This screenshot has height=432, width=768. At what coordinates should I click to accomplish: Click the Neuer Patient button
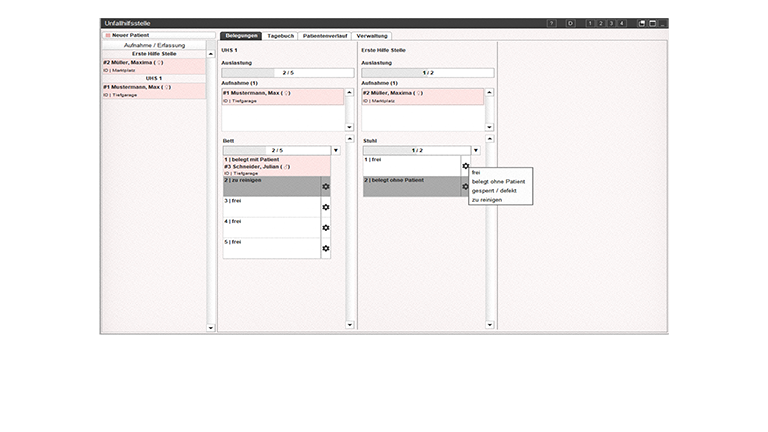[127, 35]
